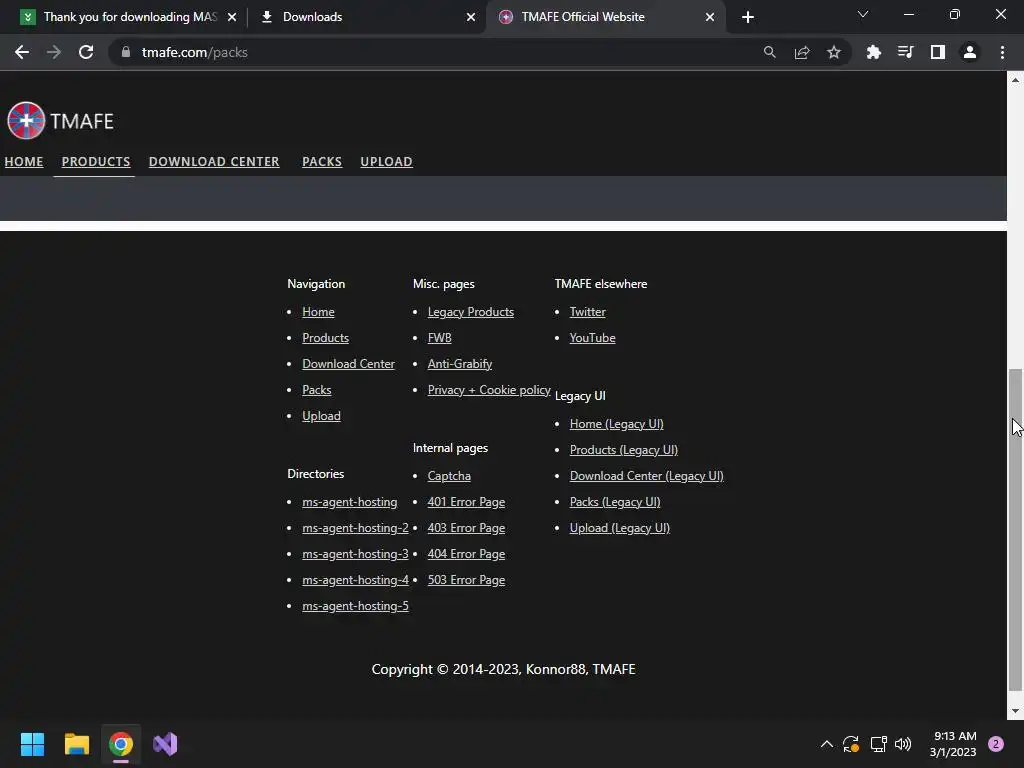Open the Windows Start button
This screenshot has height=768, width=1024.
click(32, 744)
